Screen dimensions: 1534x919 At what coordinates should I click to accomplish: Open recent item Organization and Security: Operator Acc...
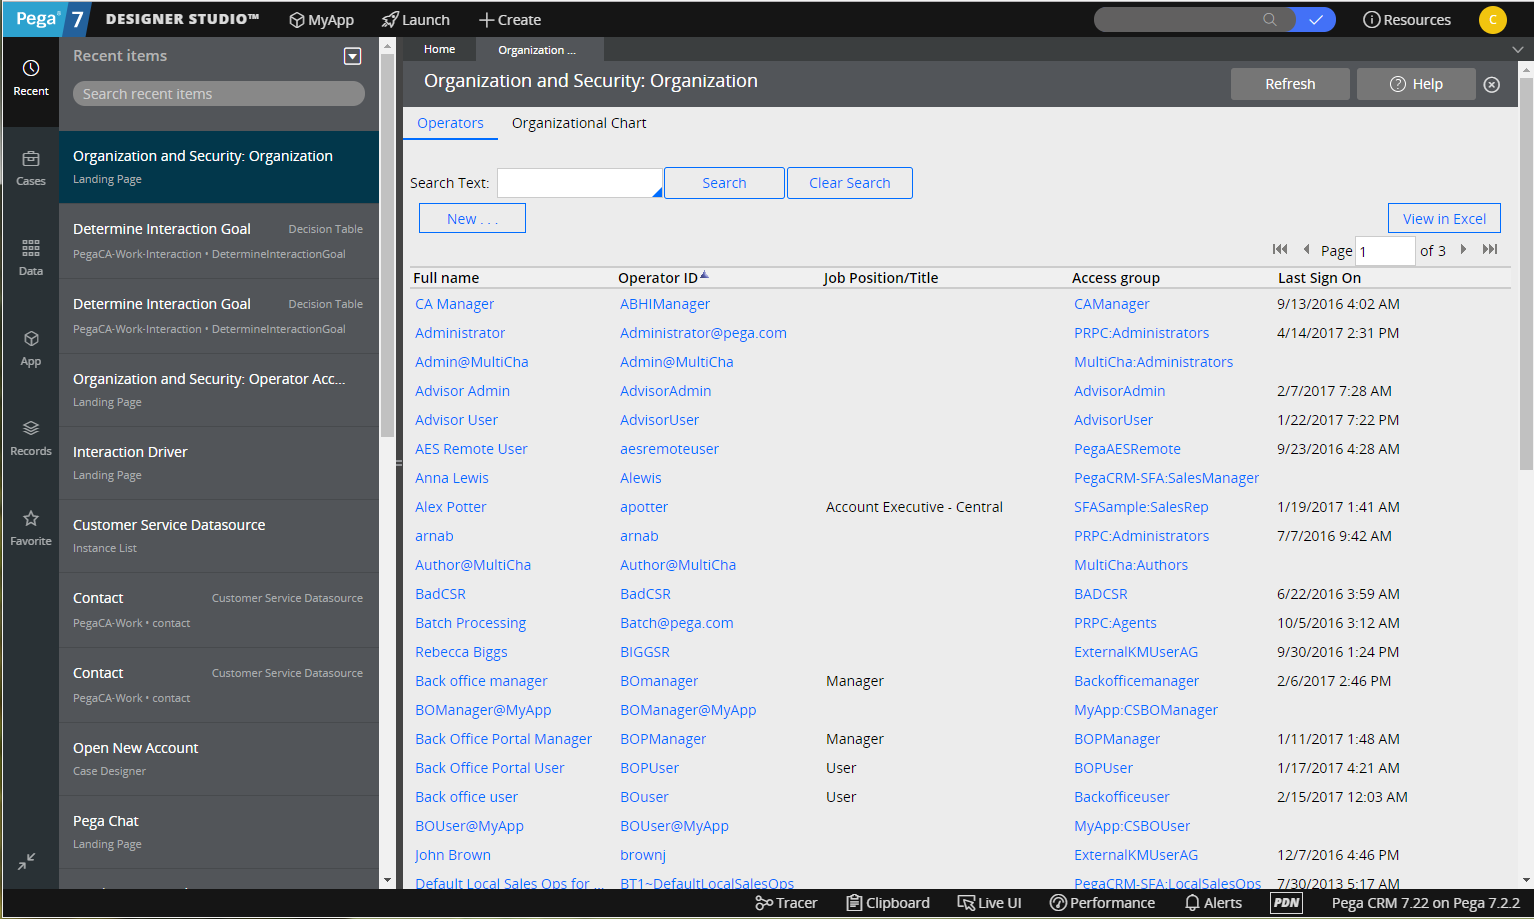[x=219, y=390]
